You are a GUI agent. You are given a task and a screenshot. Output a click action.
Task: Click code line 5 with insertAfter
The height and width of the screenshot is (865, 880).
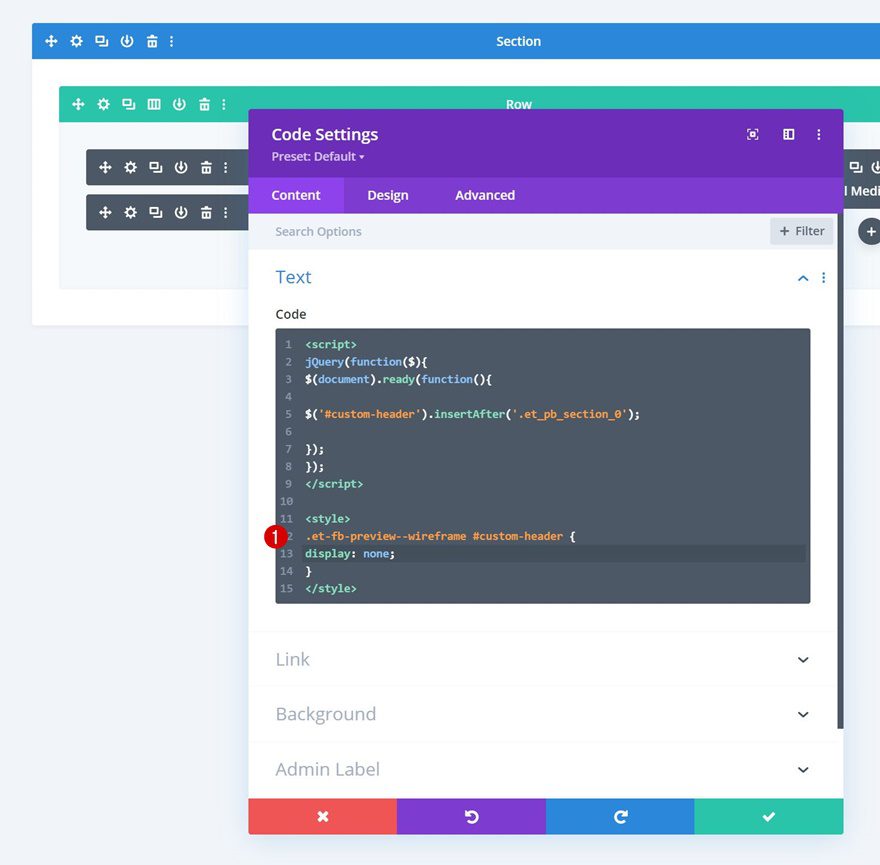pos(473,414)
